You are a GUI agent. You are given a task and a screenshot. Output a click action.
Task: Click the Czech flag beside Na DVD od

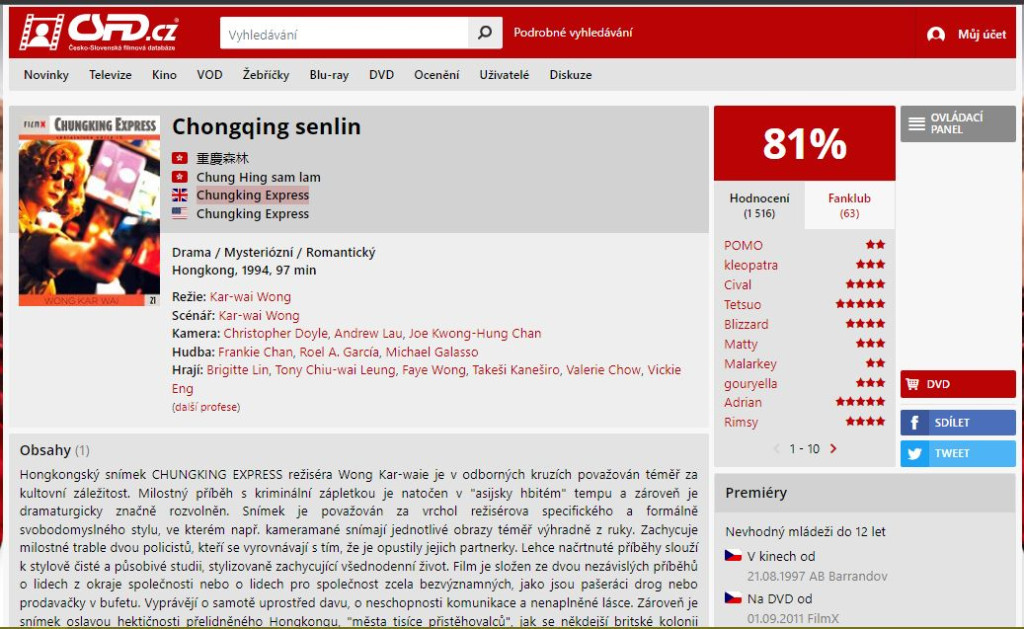coord(733,598)
